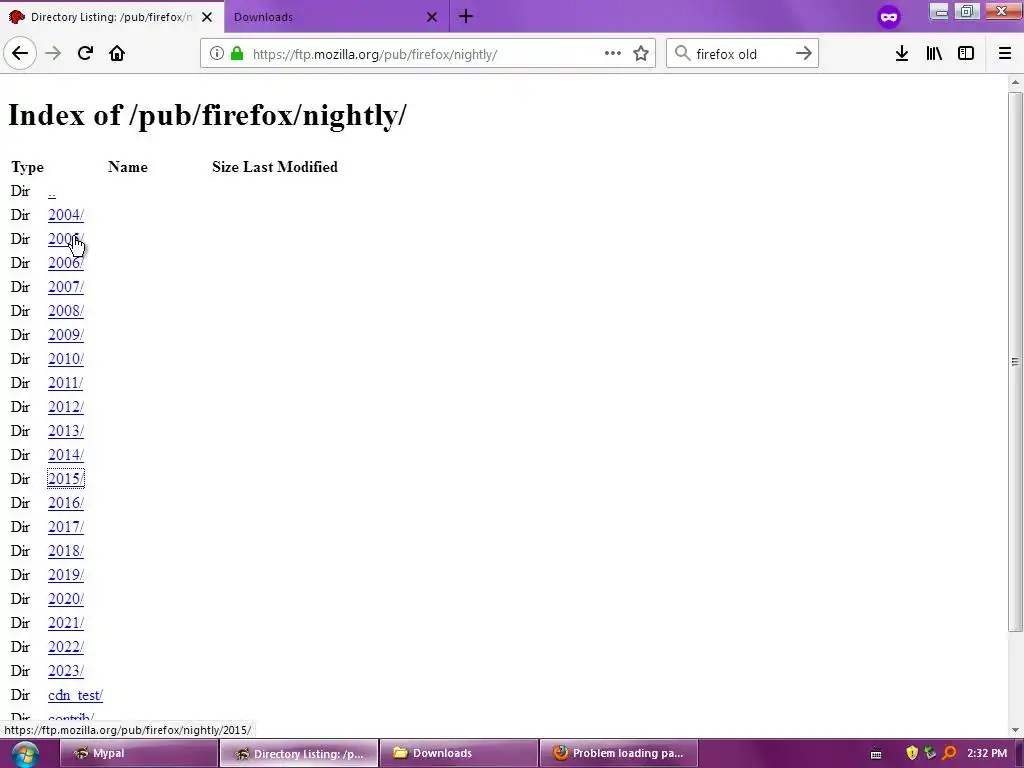Image resolution: width=1024 pixels, height=768 pixels.
Task: Open the 2012/ directory link
Action: pyautogui.click(x=66, y=407)
